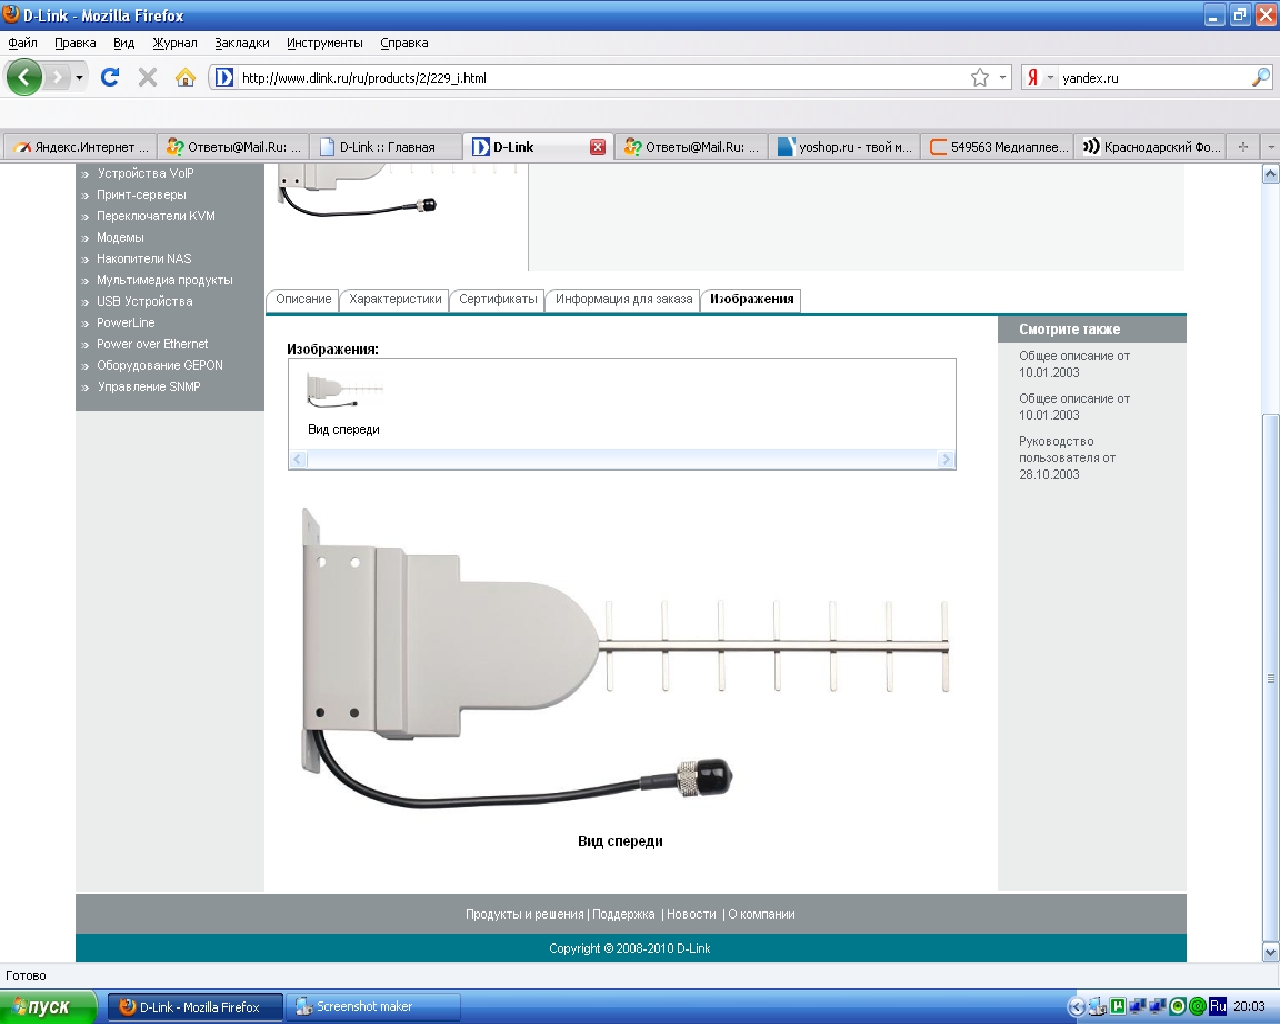Open Модемы sidebar category

(x=120, y=238)
